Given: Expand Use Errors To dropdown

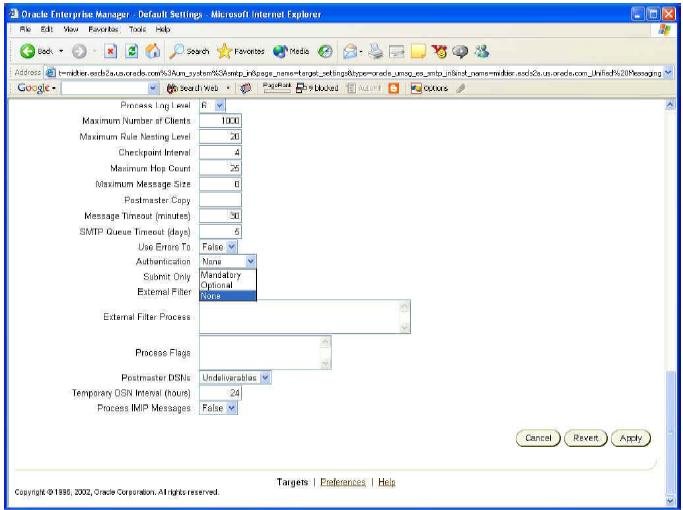Looking at the screenshot, I should [232, 247].
